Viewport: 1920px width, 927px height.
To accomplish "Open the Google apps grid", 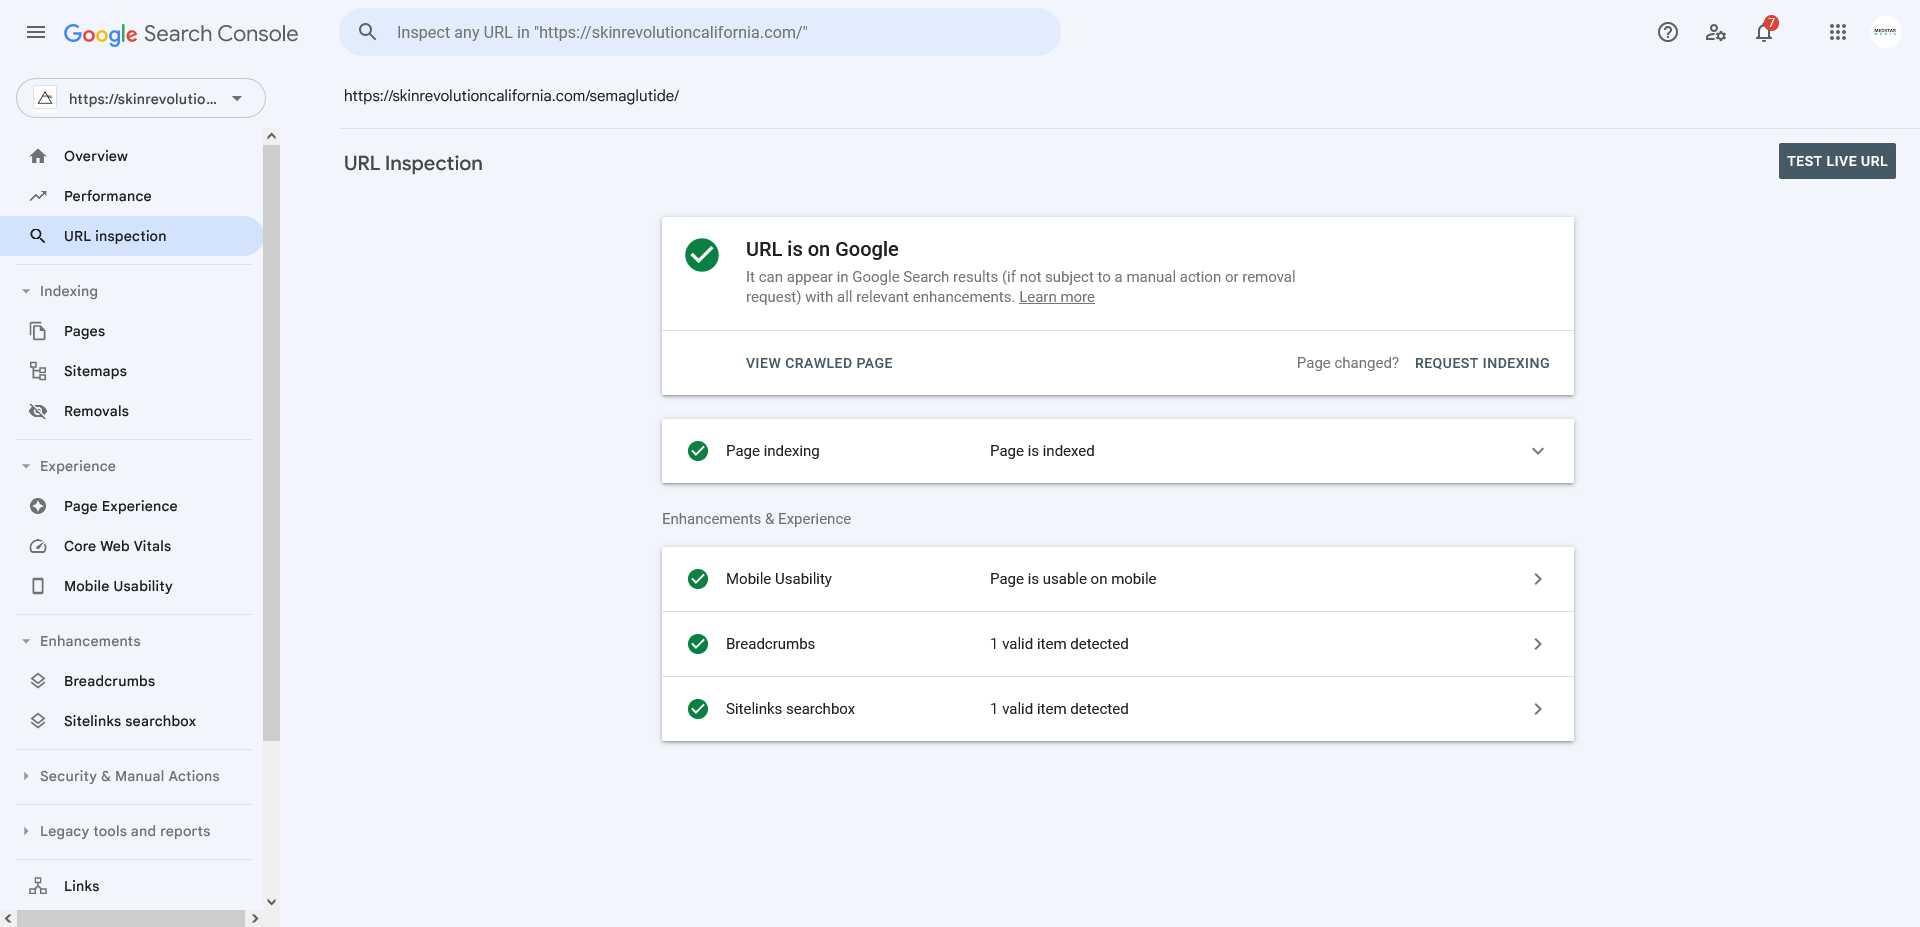I will [1838, 32].
